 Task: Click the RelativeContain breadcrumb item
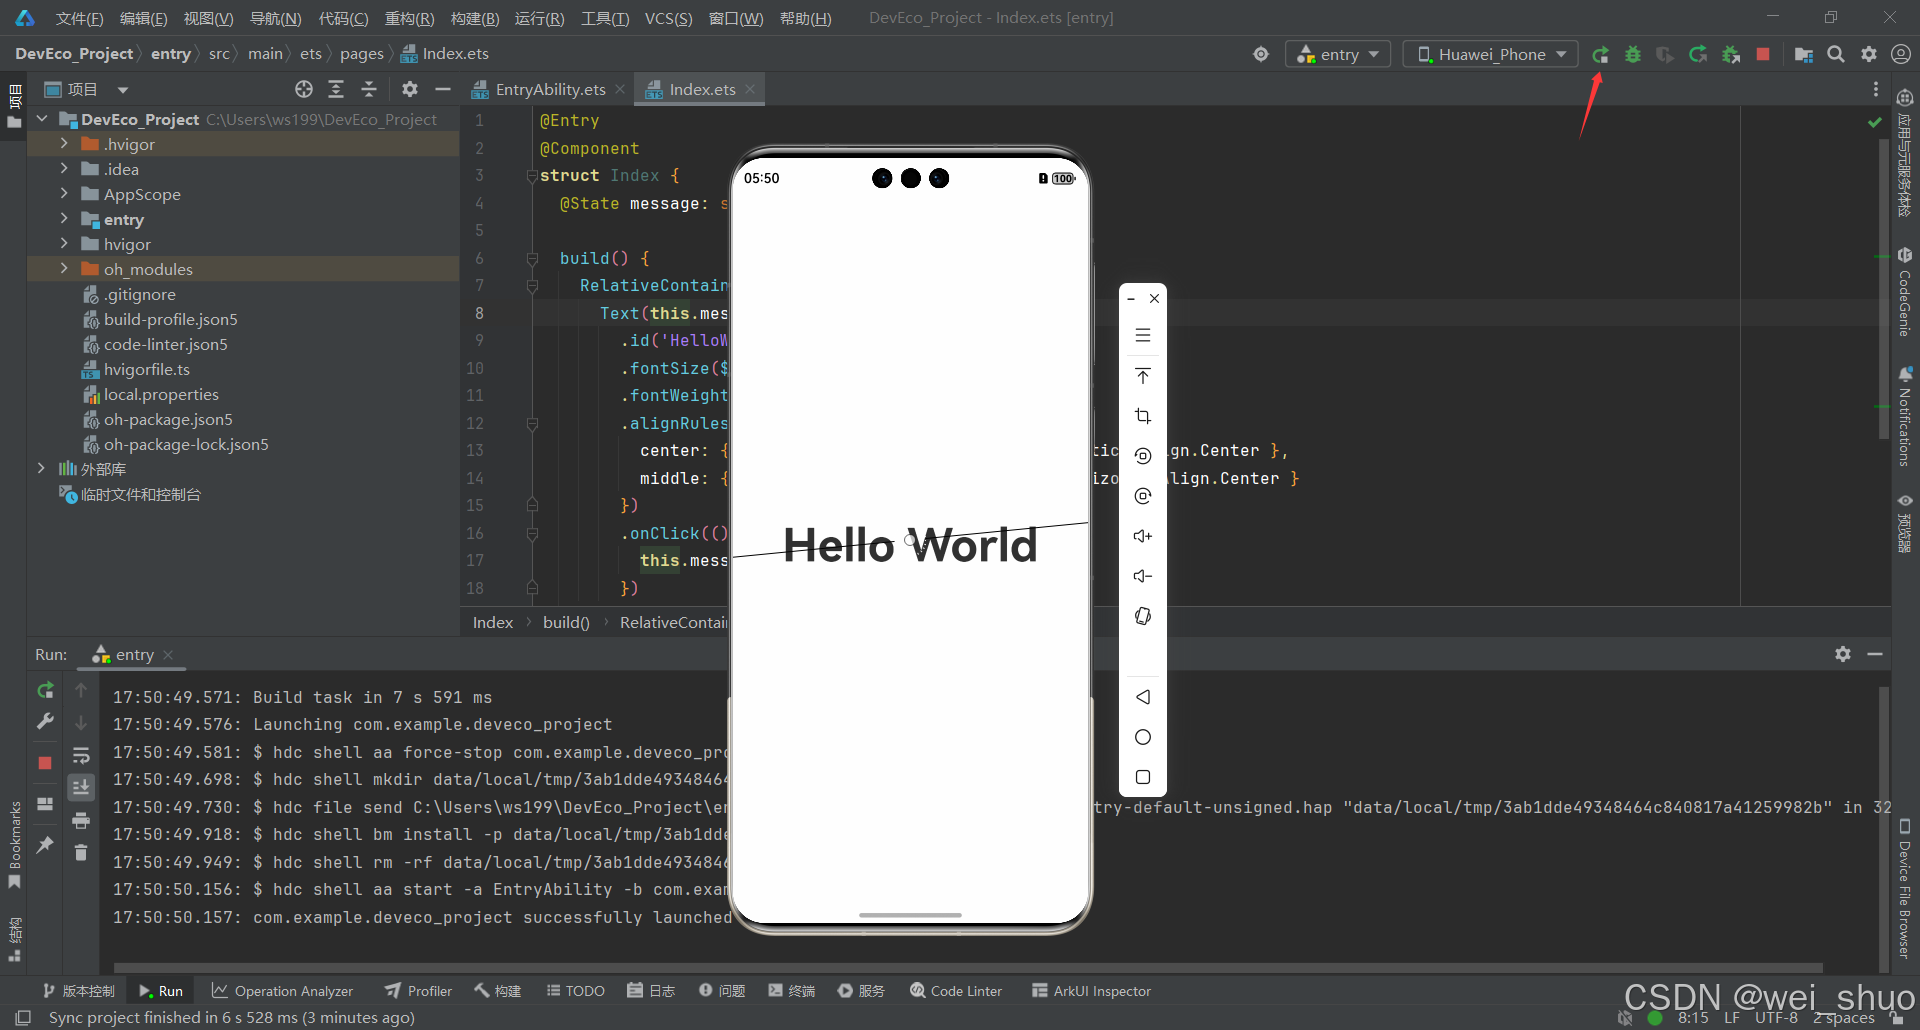(674, 622)
